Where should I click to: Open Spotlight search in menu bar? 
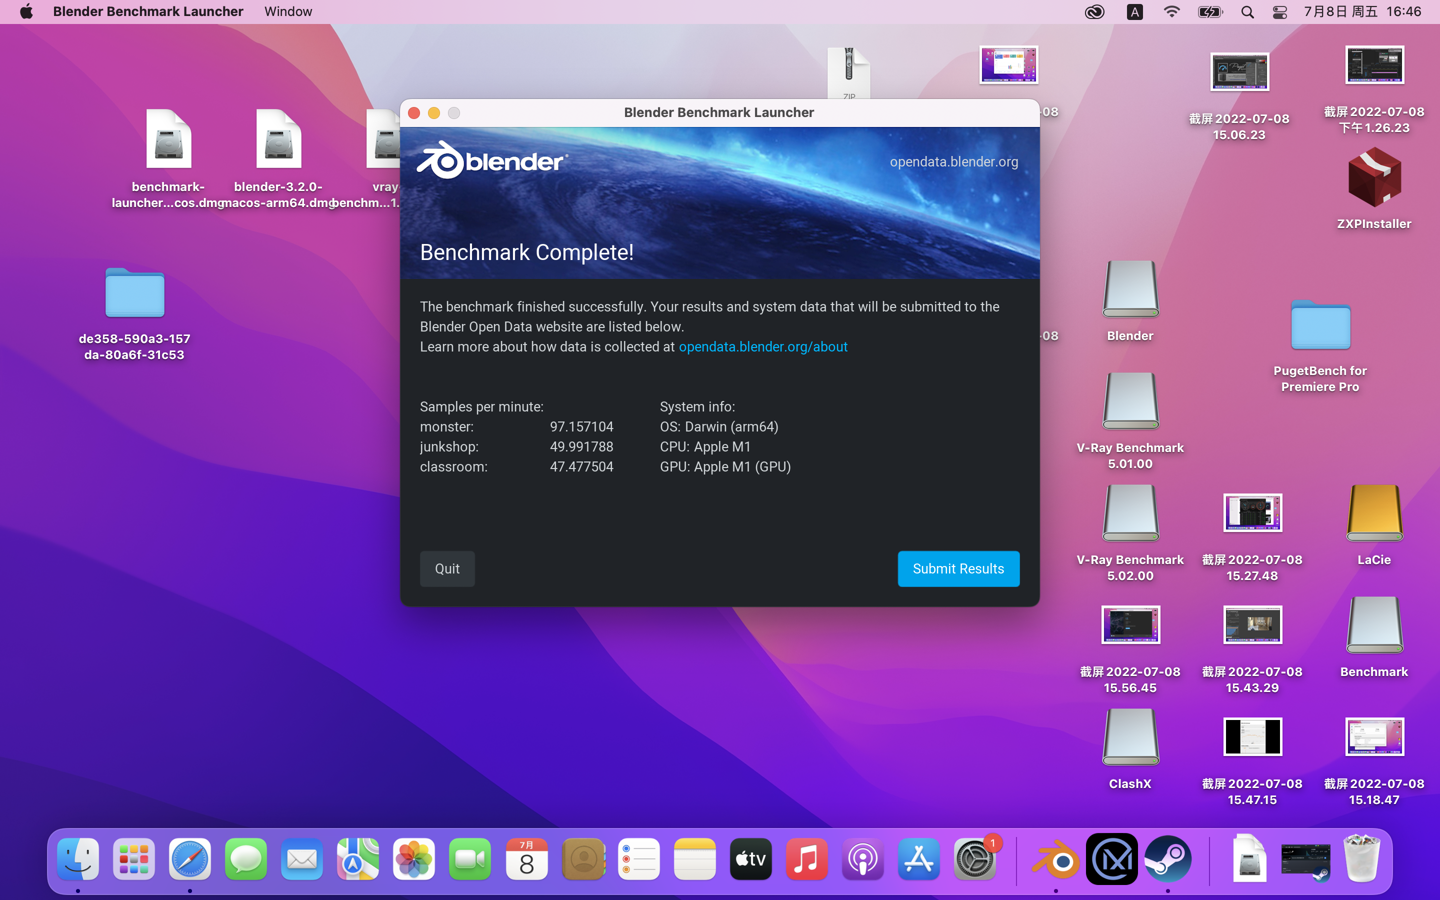(x=1247, y=12)
